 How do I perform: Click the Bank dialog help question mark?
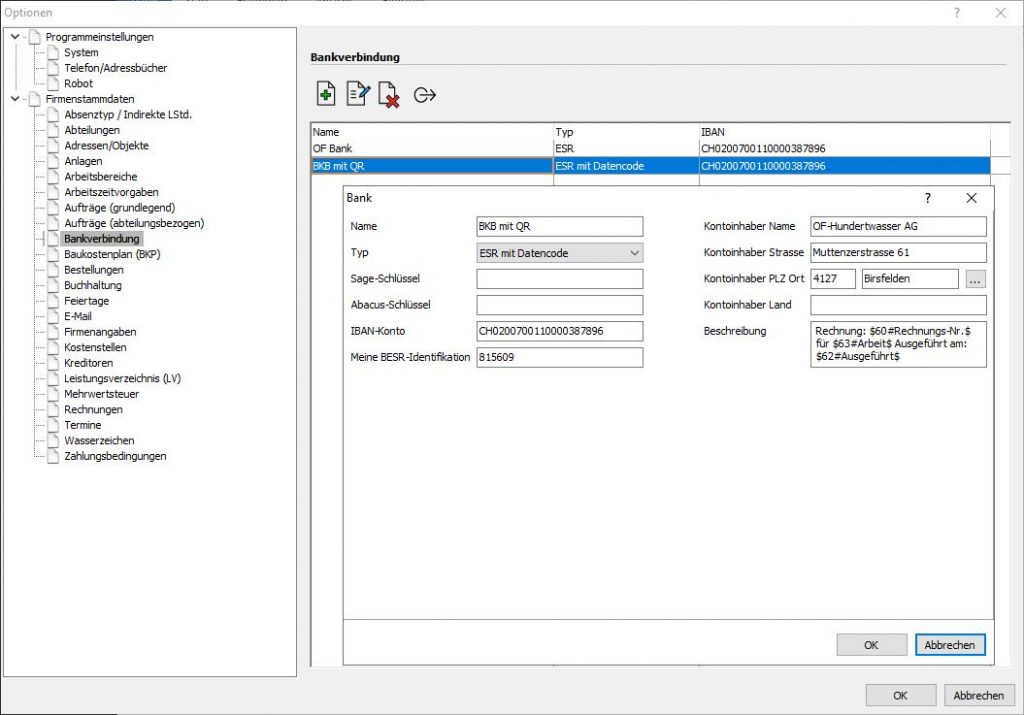coord(928,198)
